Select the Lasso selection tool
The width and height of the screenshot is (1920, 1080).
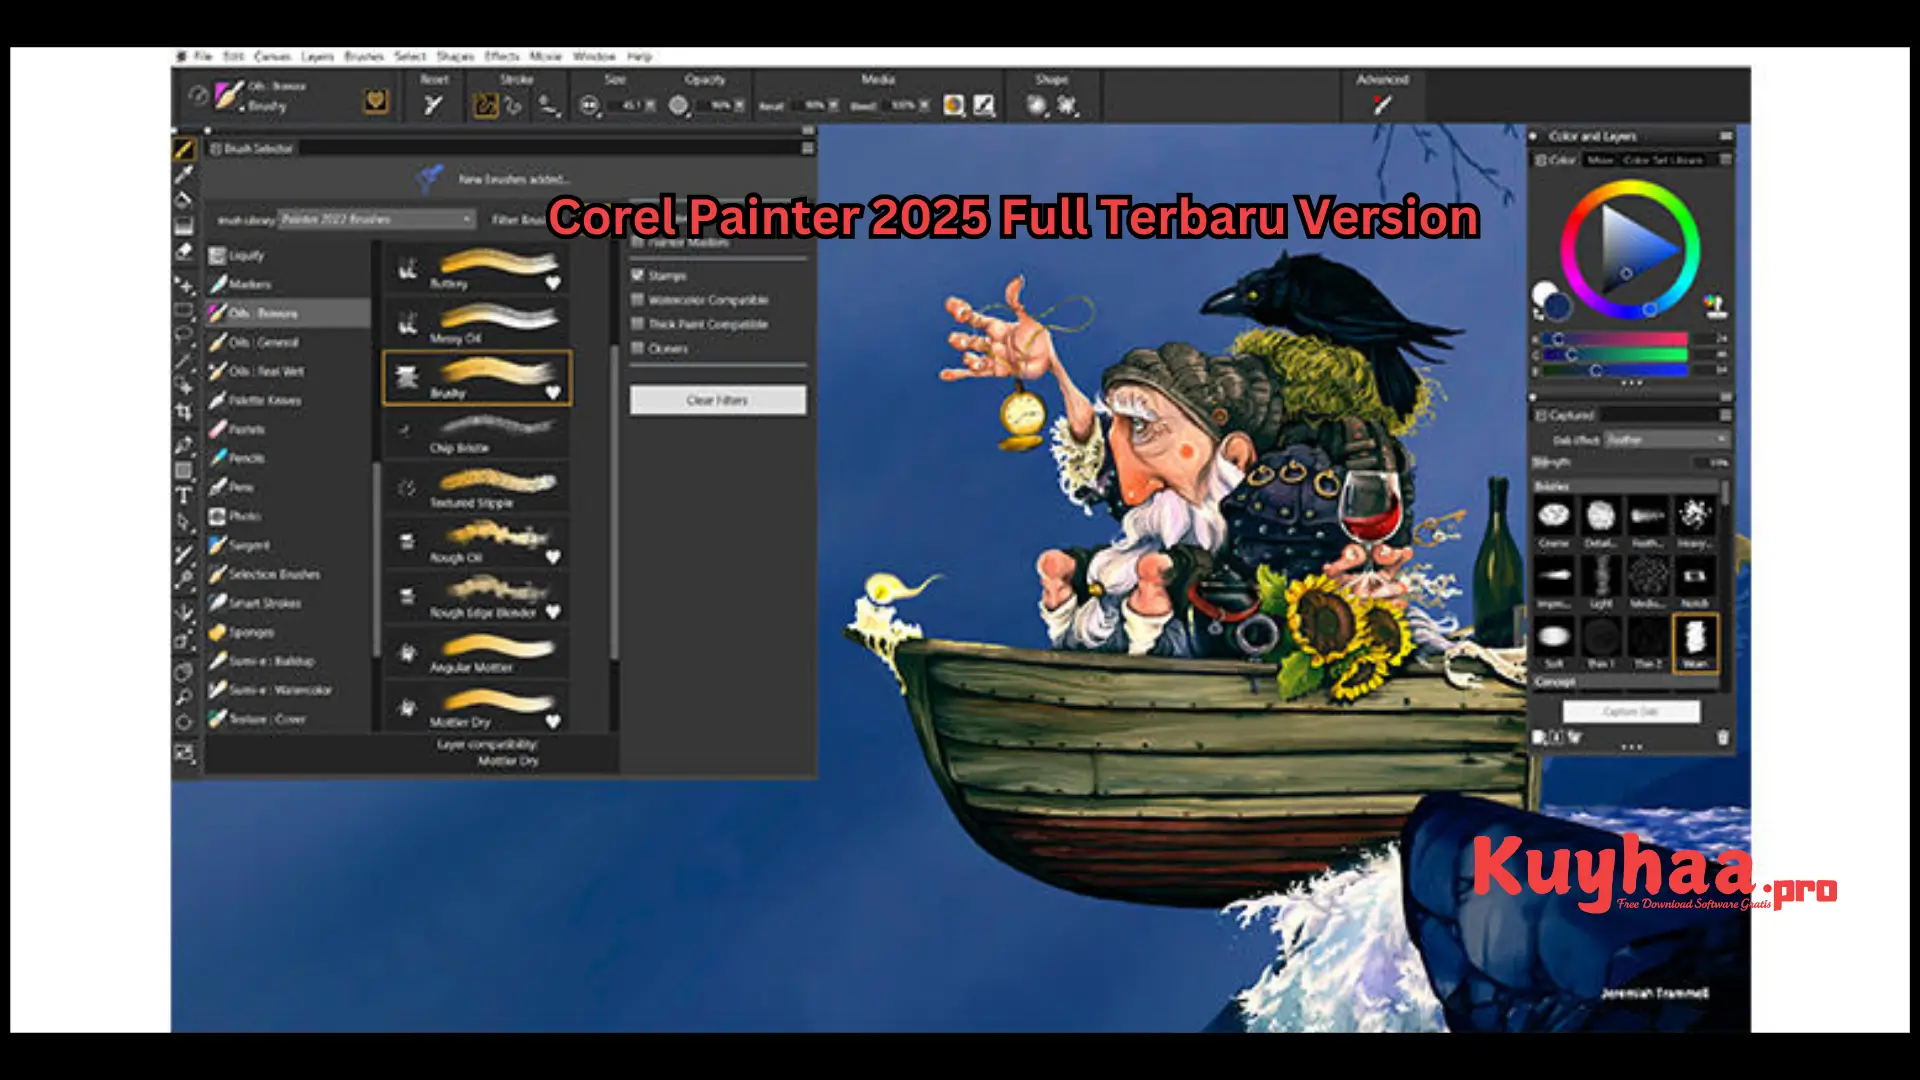184,333
